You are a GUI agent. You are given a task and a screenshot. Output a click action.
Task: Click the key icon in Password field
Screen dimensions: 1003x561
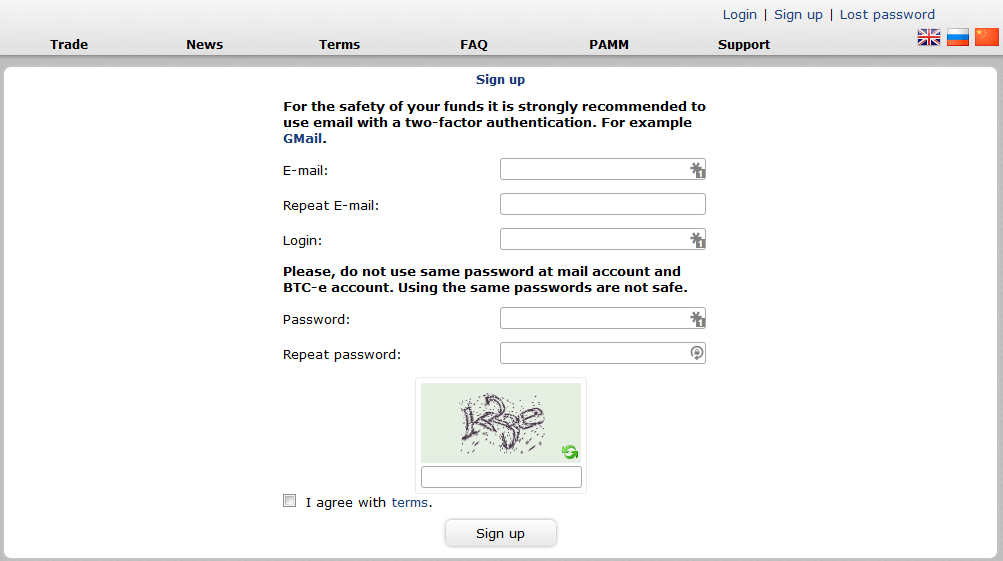[x=697, y=319]
